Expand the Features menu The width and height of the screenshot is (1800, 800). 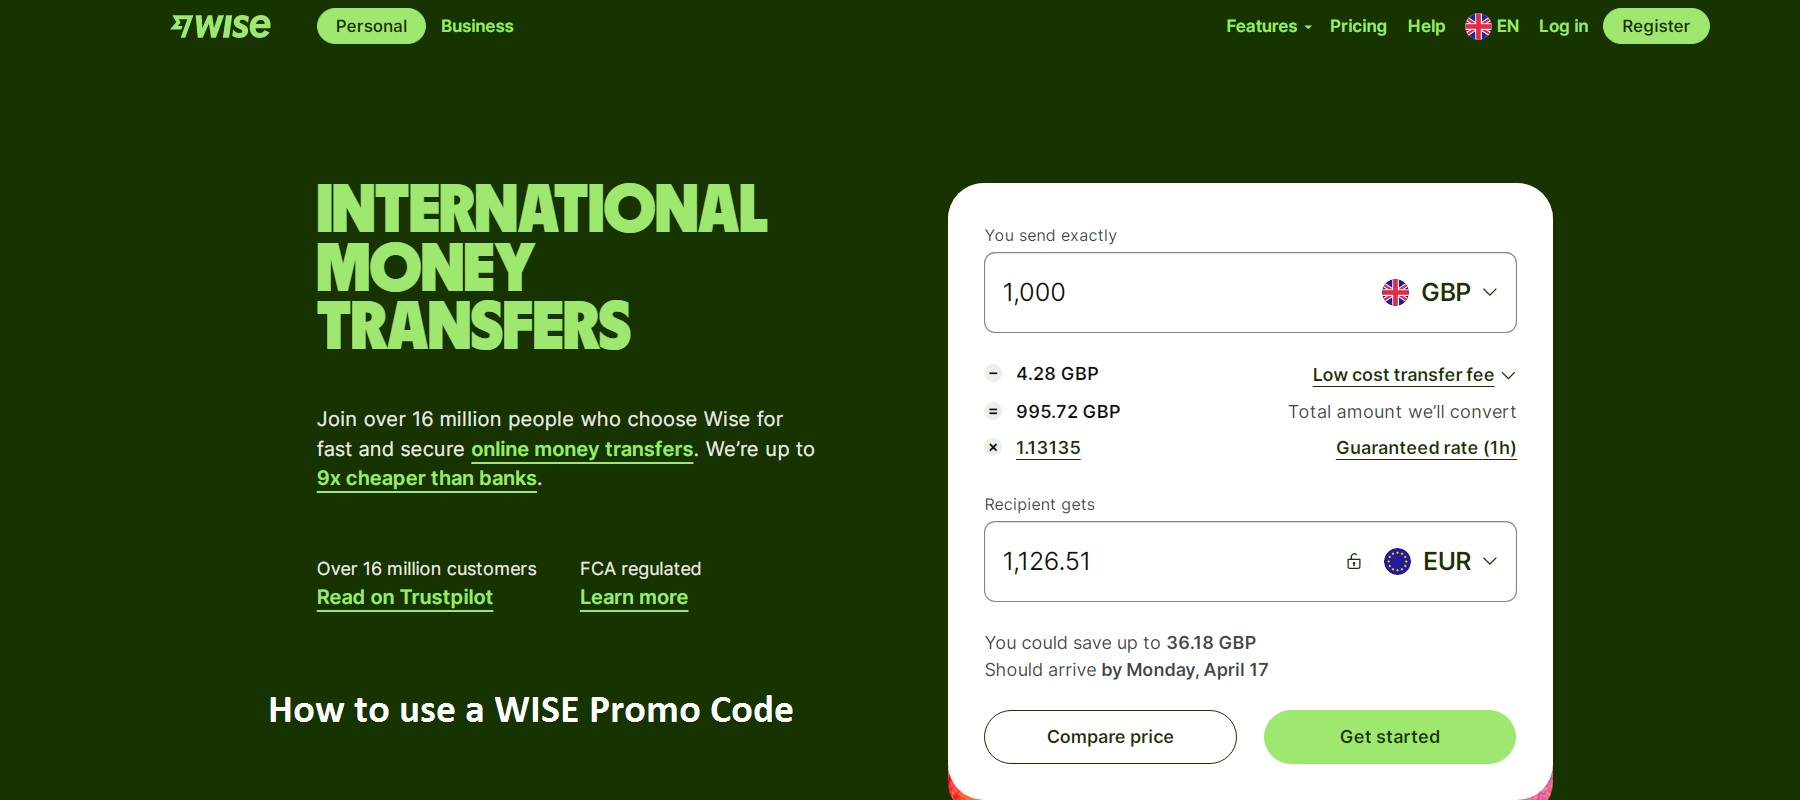coord(1268,26)
